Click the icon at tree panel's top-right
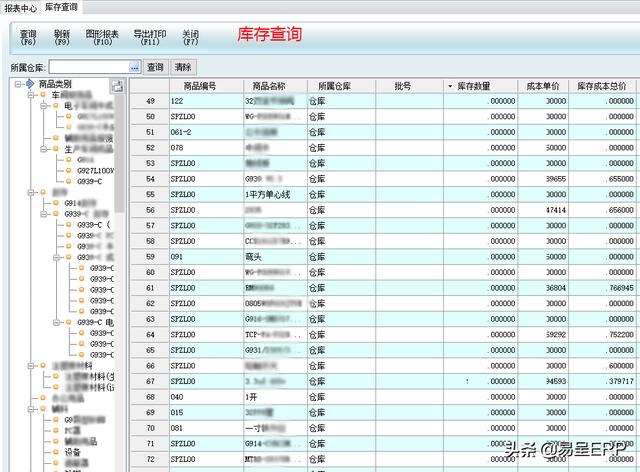The width and height of the screenshot is (640, 472). pyautogui.click(x=117, y=87)
